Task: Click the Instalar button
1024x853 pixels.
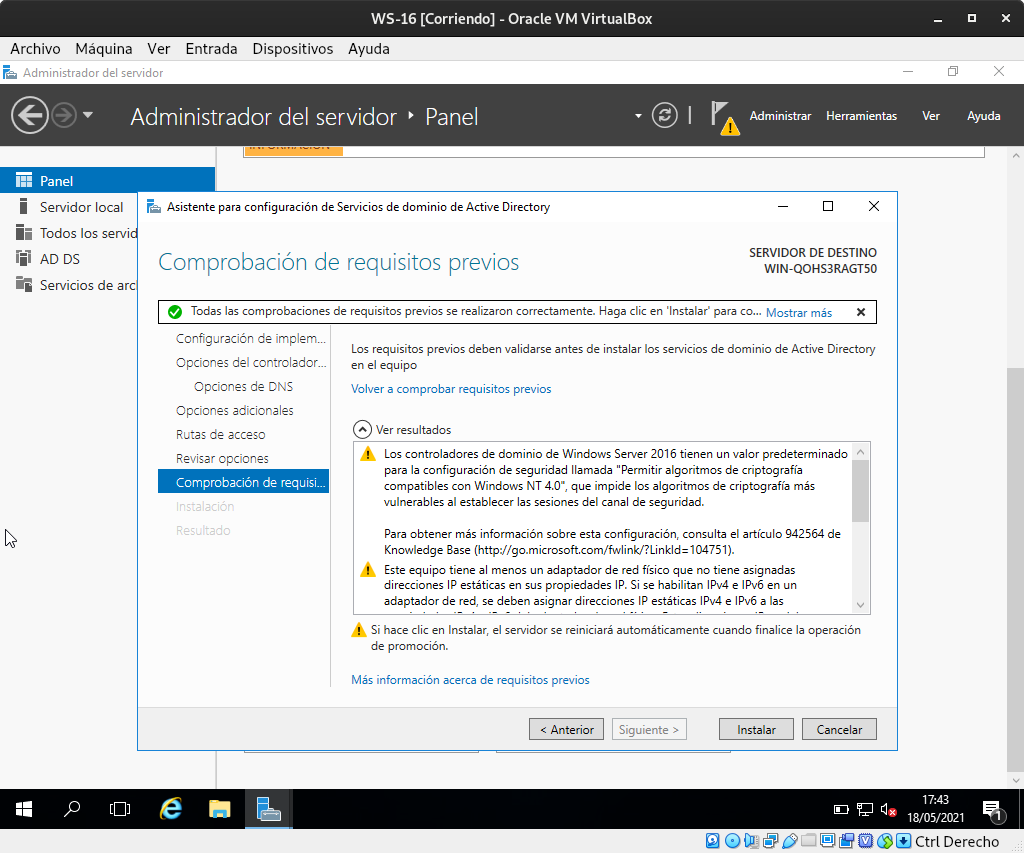Action: (x=756, y=729)
